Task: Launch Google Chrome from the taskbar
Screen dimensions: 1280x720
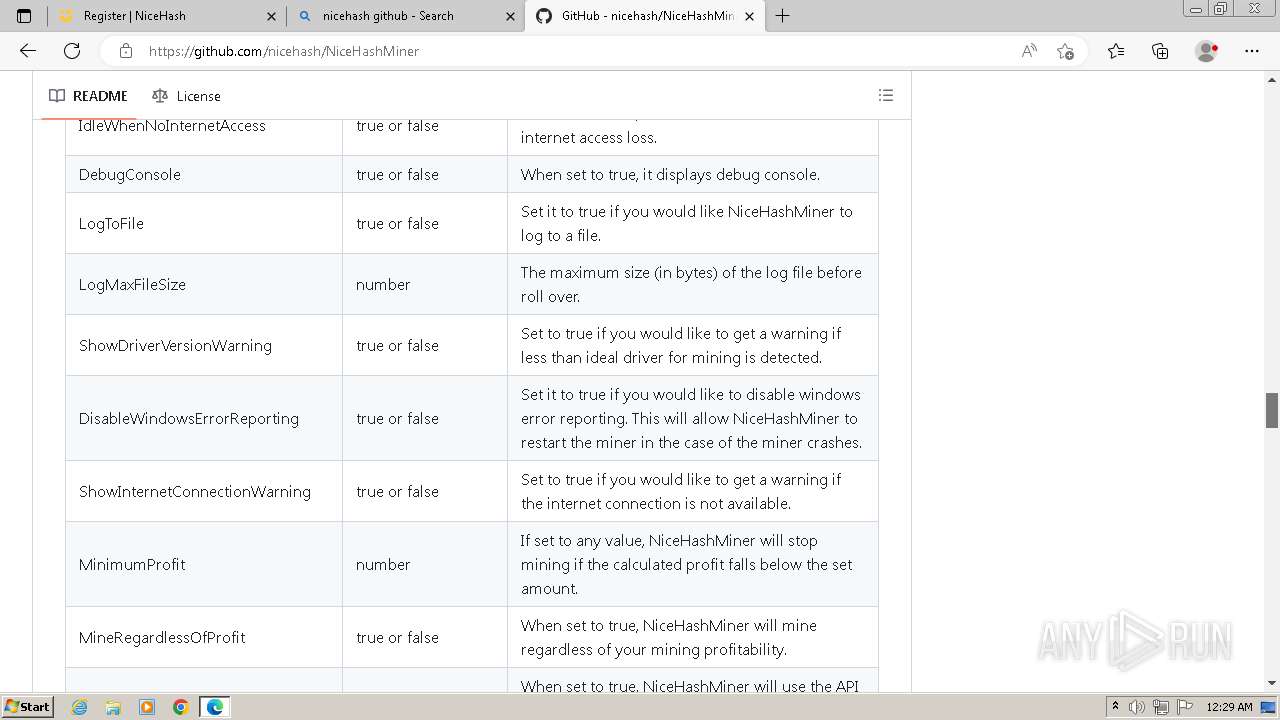Action: pos(181,707)
